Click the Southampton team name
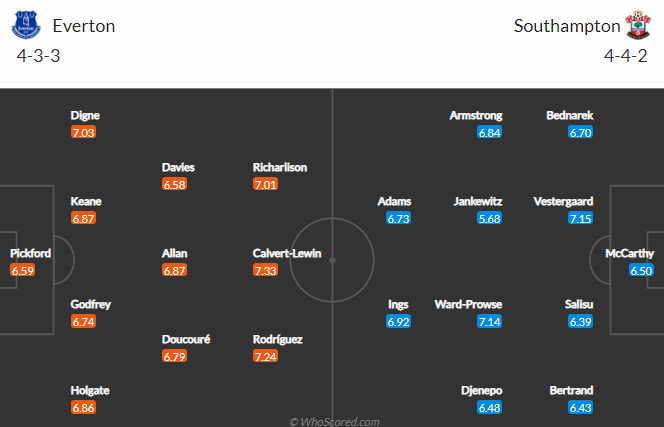This screenshot has height=427, width=664. pyautogui.click(x=567, y=26)
